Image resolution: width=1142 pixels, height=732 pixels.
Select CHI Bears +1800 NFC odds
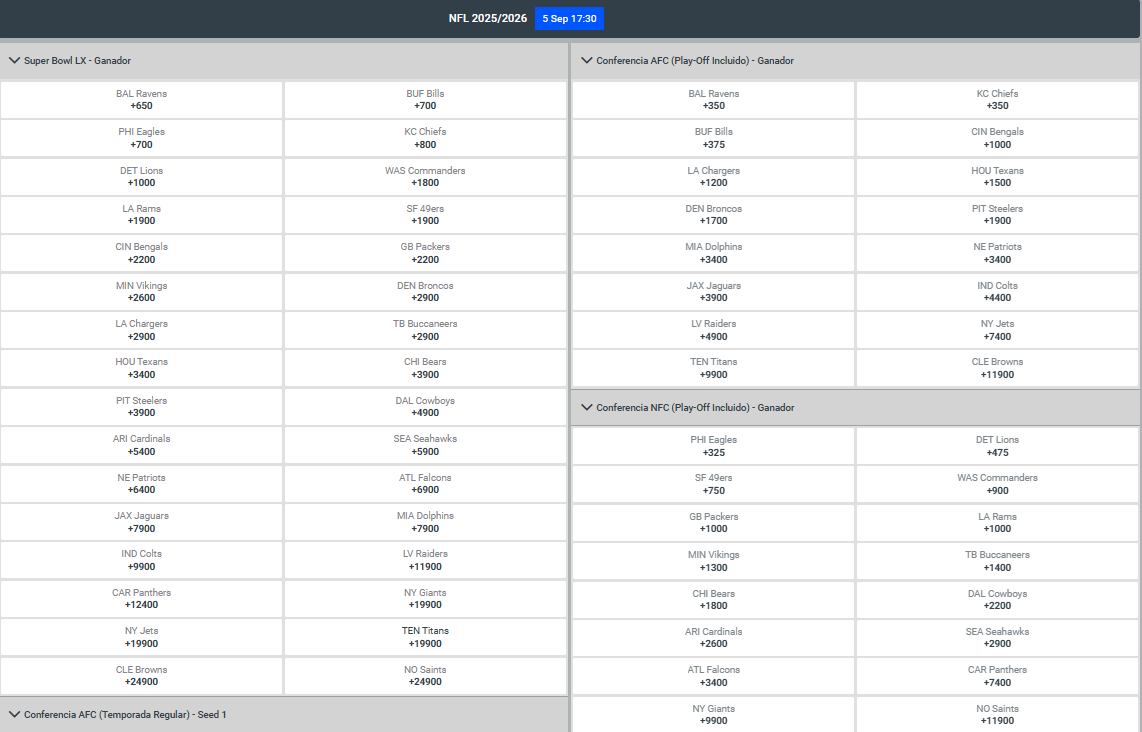tap(714, 599)
